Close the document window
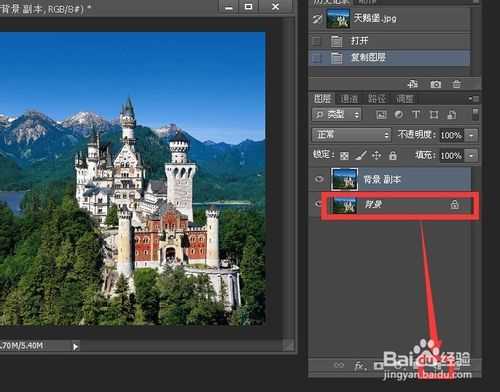The image size is (500, 392). pos(276,7)
